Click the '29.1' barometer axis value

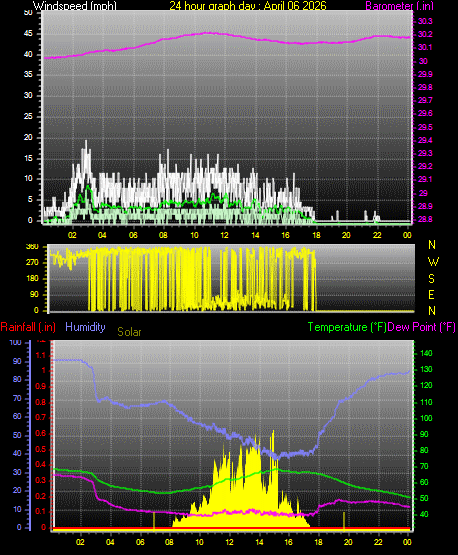[425, 179]
